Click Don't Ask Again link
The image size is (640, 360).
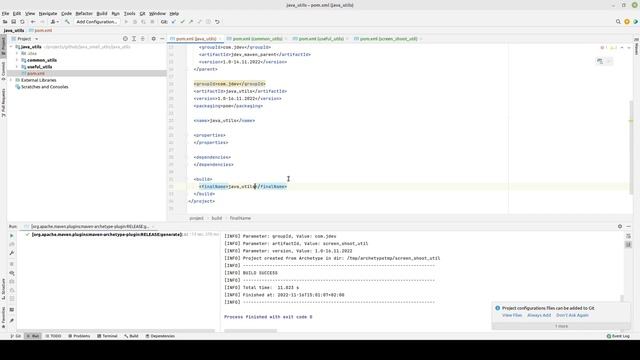point(572,315)
